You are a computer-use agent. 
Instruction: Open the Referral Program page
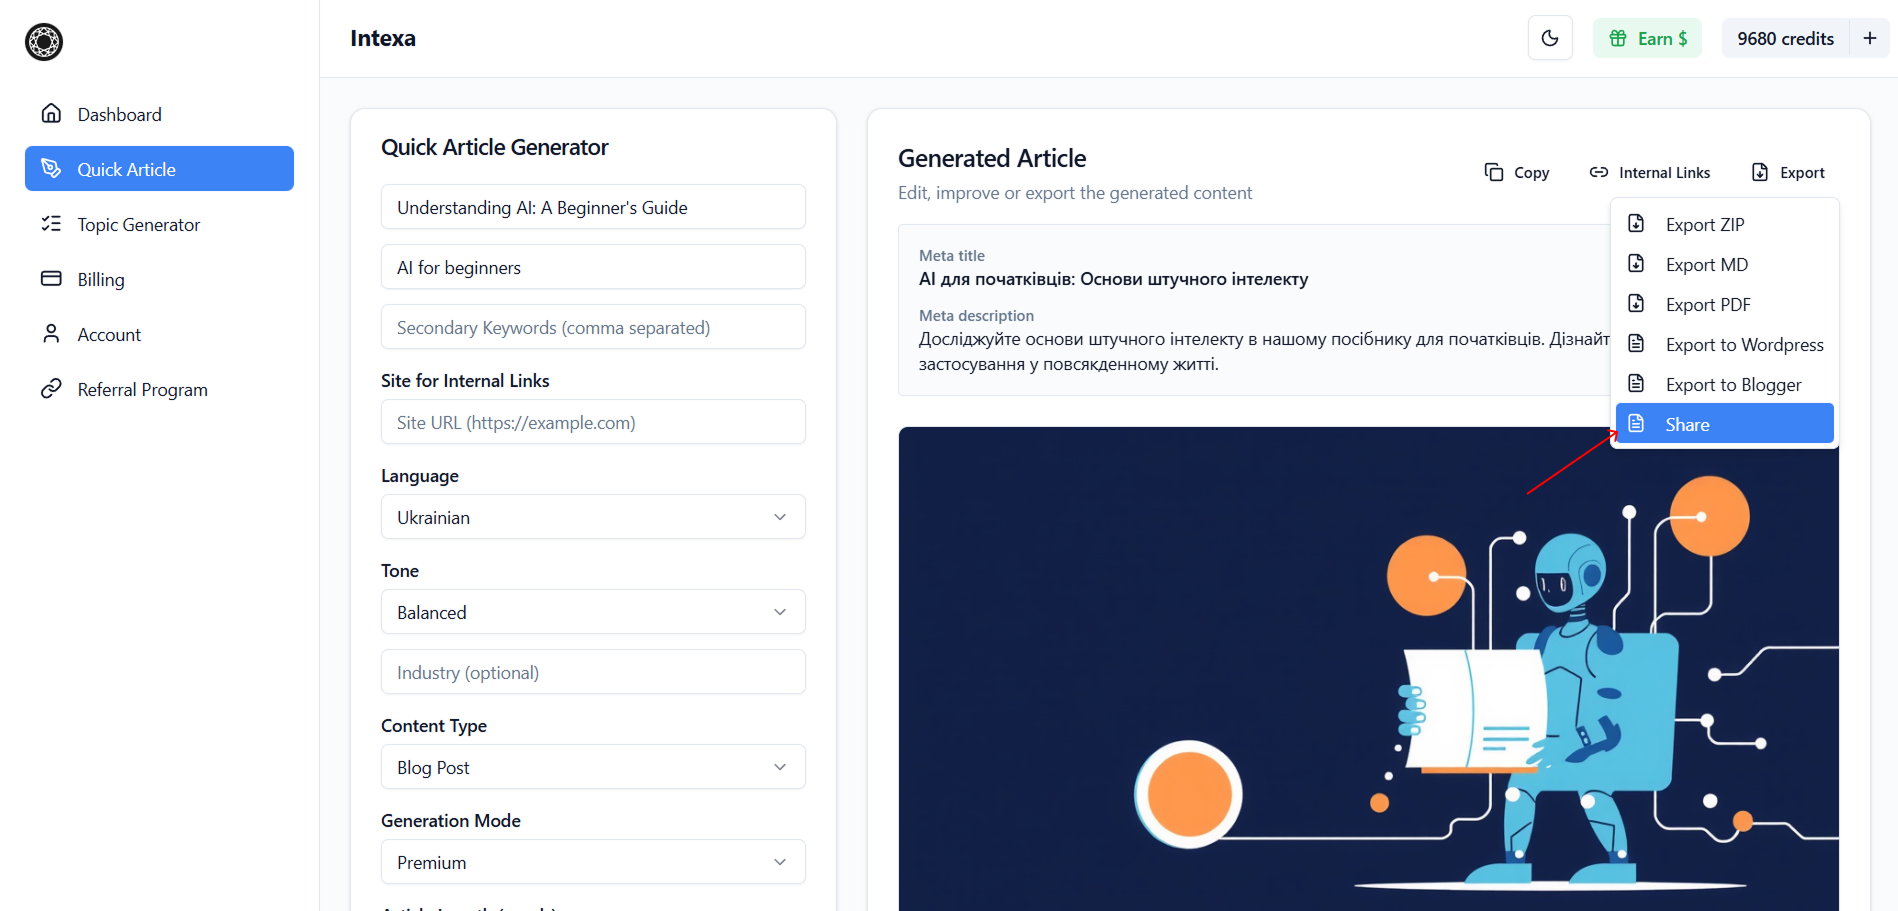coord(142,389)
